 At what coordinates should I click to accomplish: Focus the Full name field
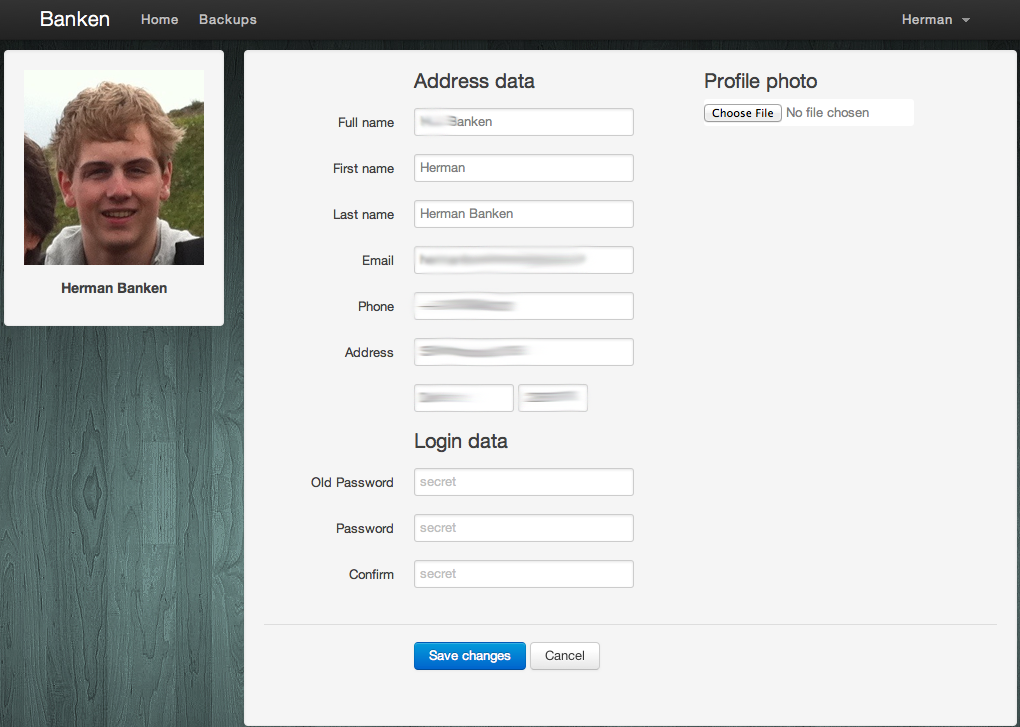[524, 122]
